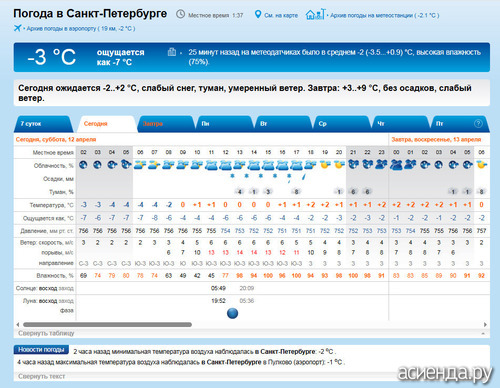500x388 pixels.
Task: Click the weather station house icon
Action: click(315, 14)
